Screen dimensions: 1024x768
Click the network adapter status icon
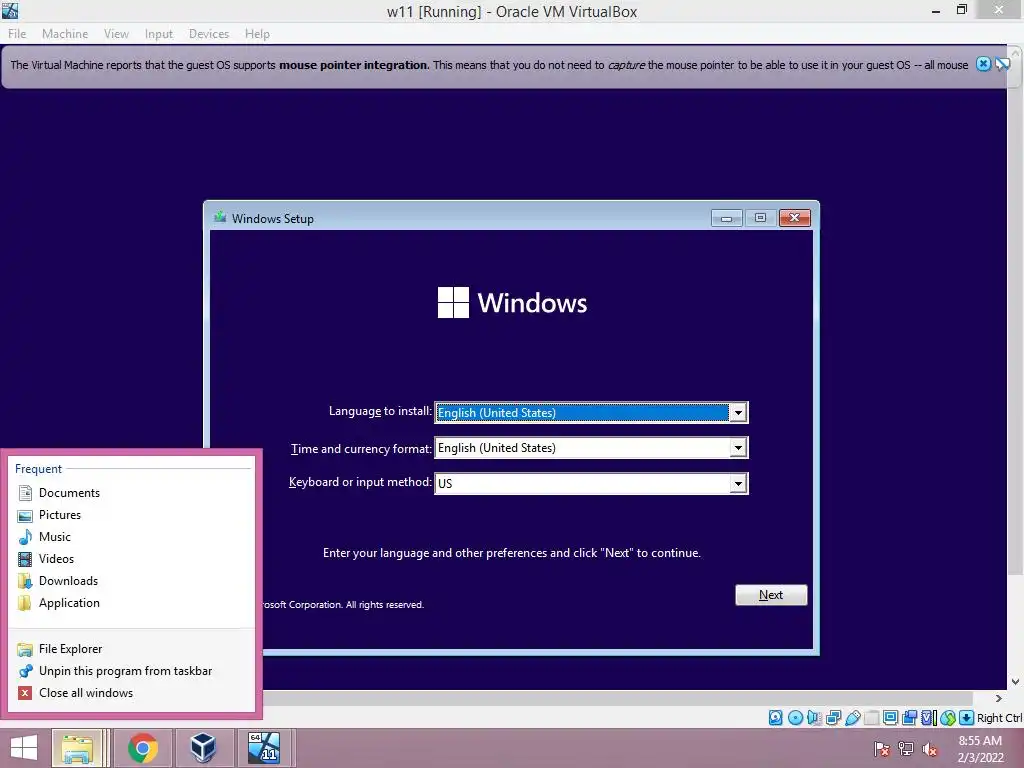(833, 718)
